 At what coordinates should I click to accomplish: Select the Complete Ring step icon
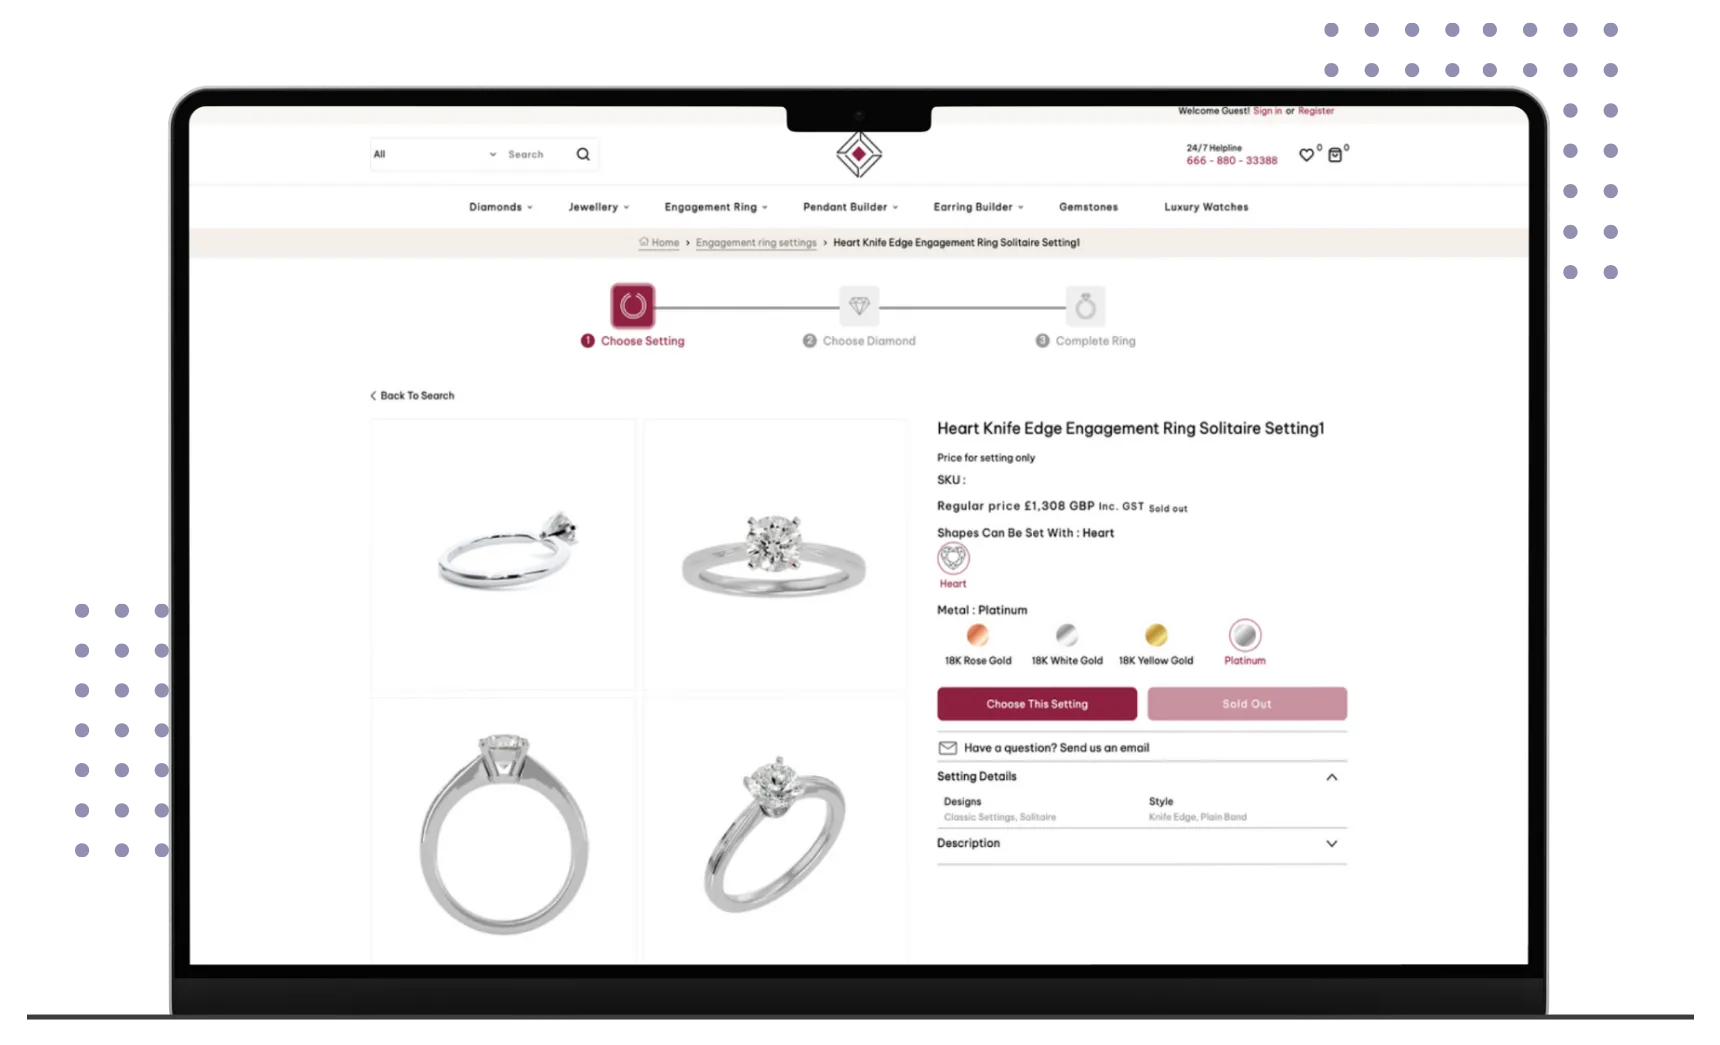(1085, 306)
